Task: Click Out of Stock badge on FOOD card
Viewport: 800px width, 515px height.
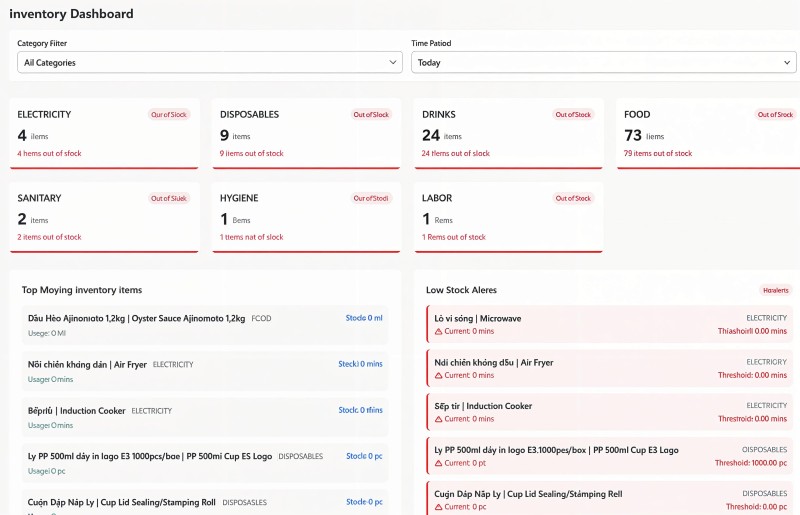Action: [775, 115]
